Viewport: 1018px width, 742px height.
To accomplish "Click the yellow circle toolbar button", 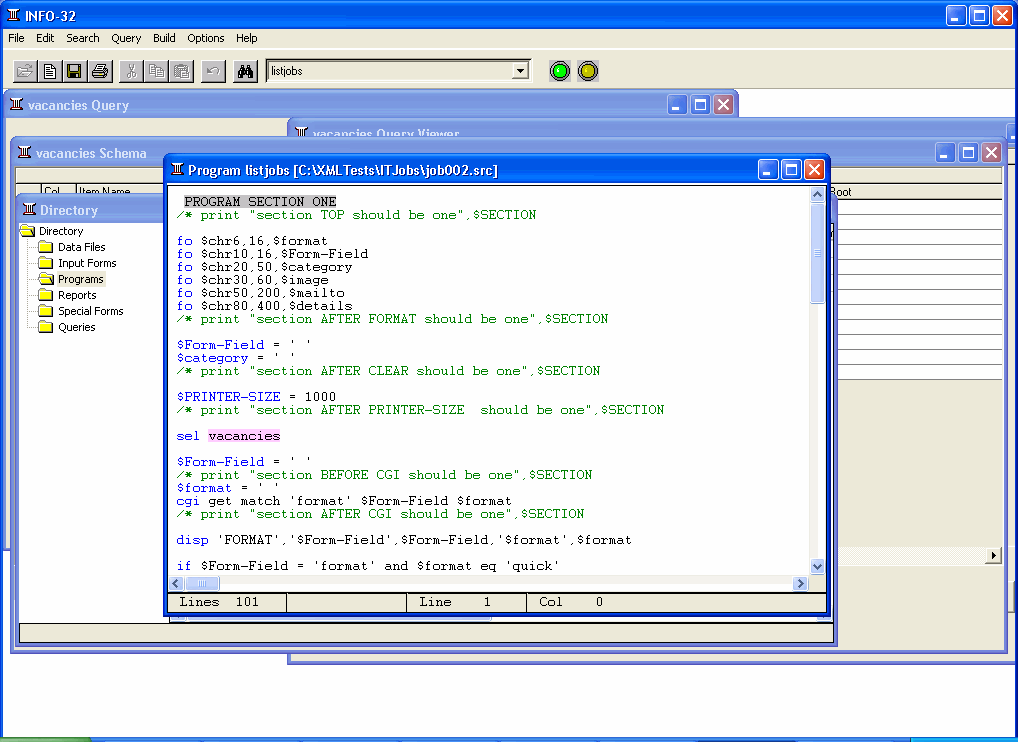I will (x=588, y=71).
